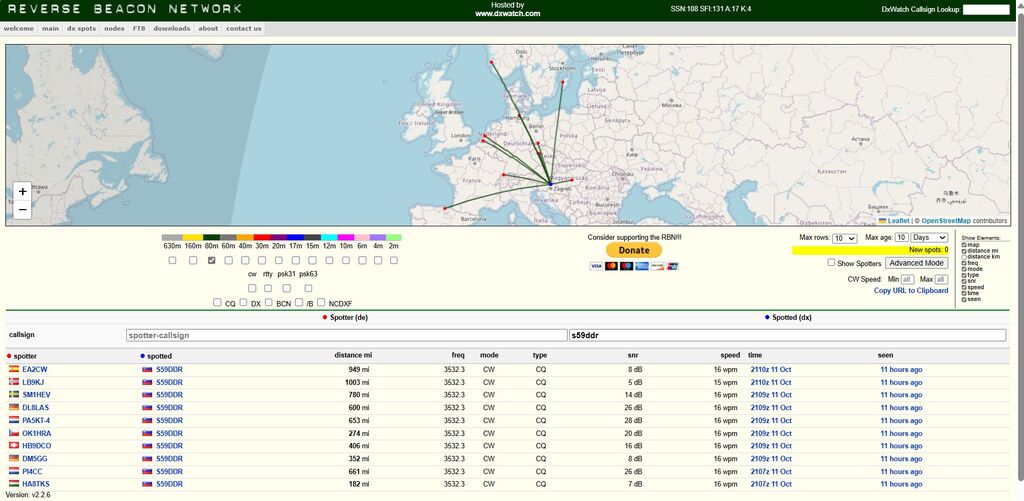Open the Max rows dropdown

(x=844, y=238)
